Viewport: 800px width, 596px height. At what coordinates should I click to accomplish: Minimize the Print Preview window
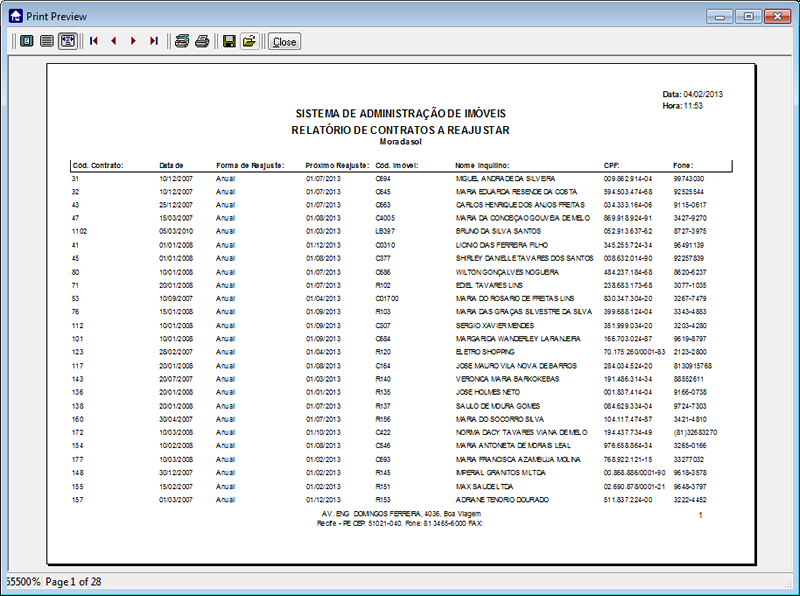(x=721, y=16)
